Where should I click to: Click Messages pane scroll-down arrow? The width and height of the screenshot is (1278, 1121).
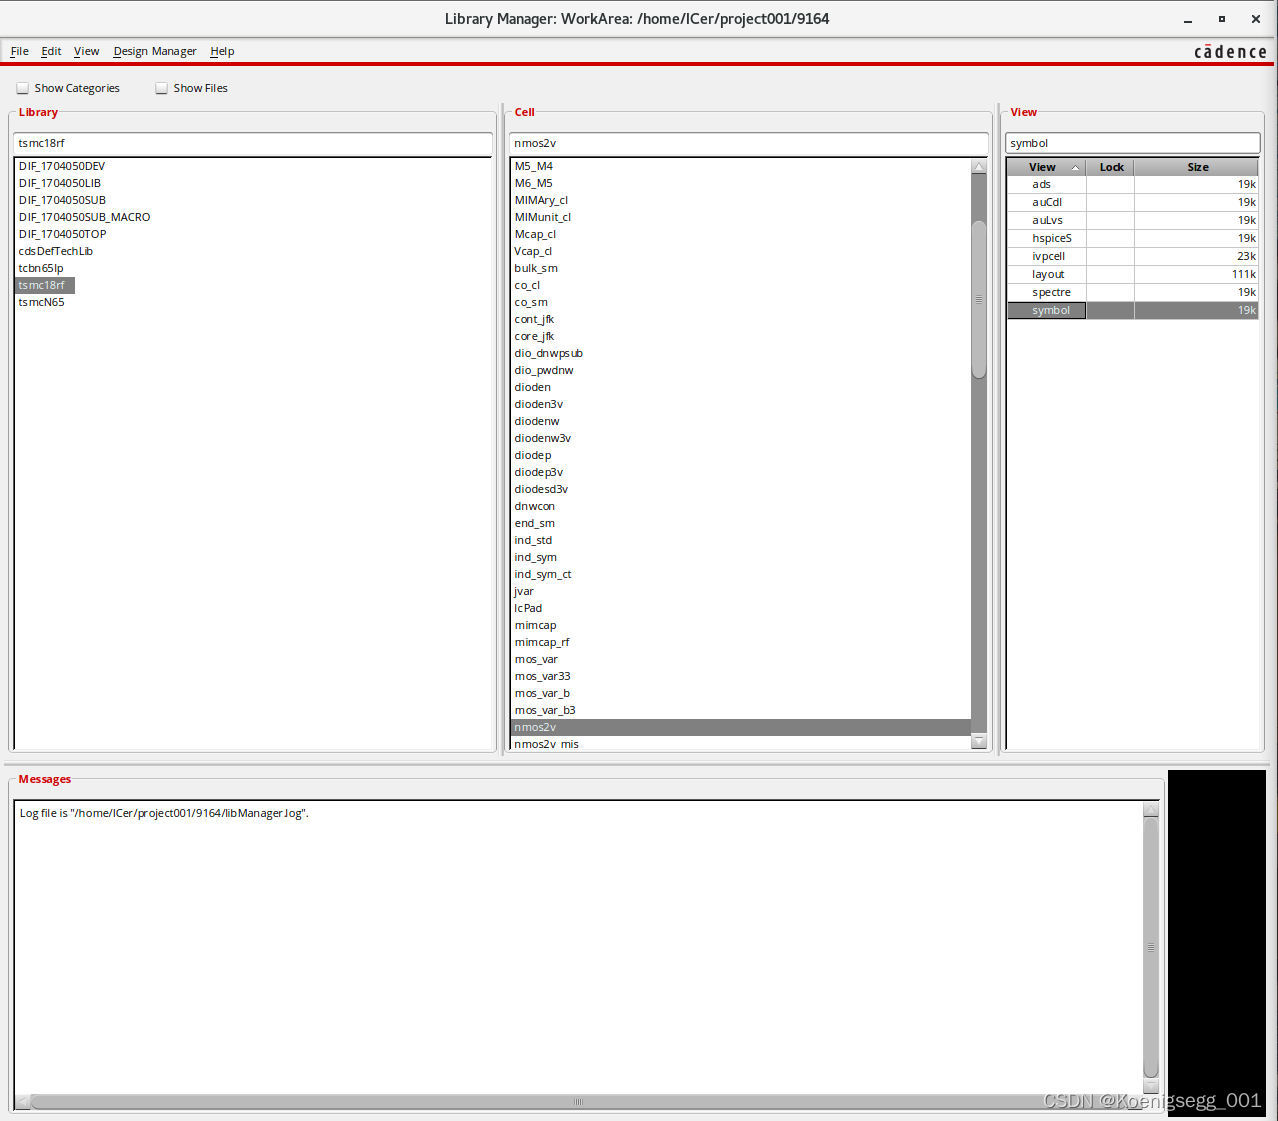(x=1151, y=1086)
